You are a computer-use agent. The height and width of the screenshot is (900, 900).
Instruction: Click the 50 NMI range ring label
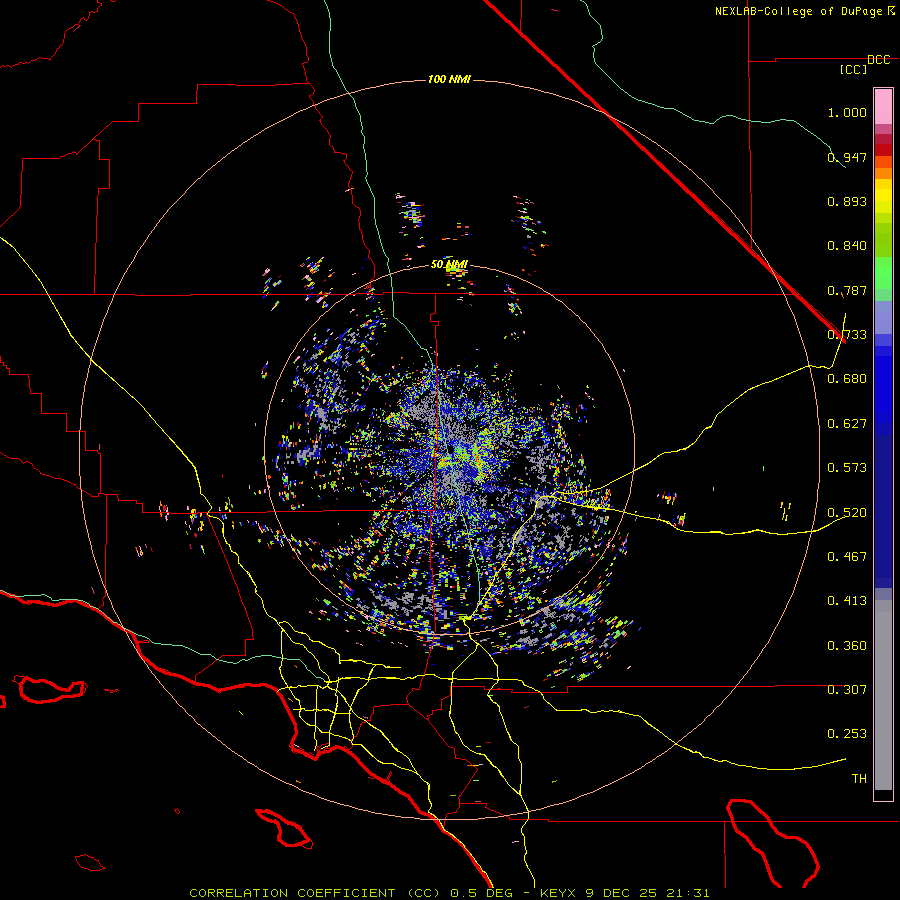point(449,265)
